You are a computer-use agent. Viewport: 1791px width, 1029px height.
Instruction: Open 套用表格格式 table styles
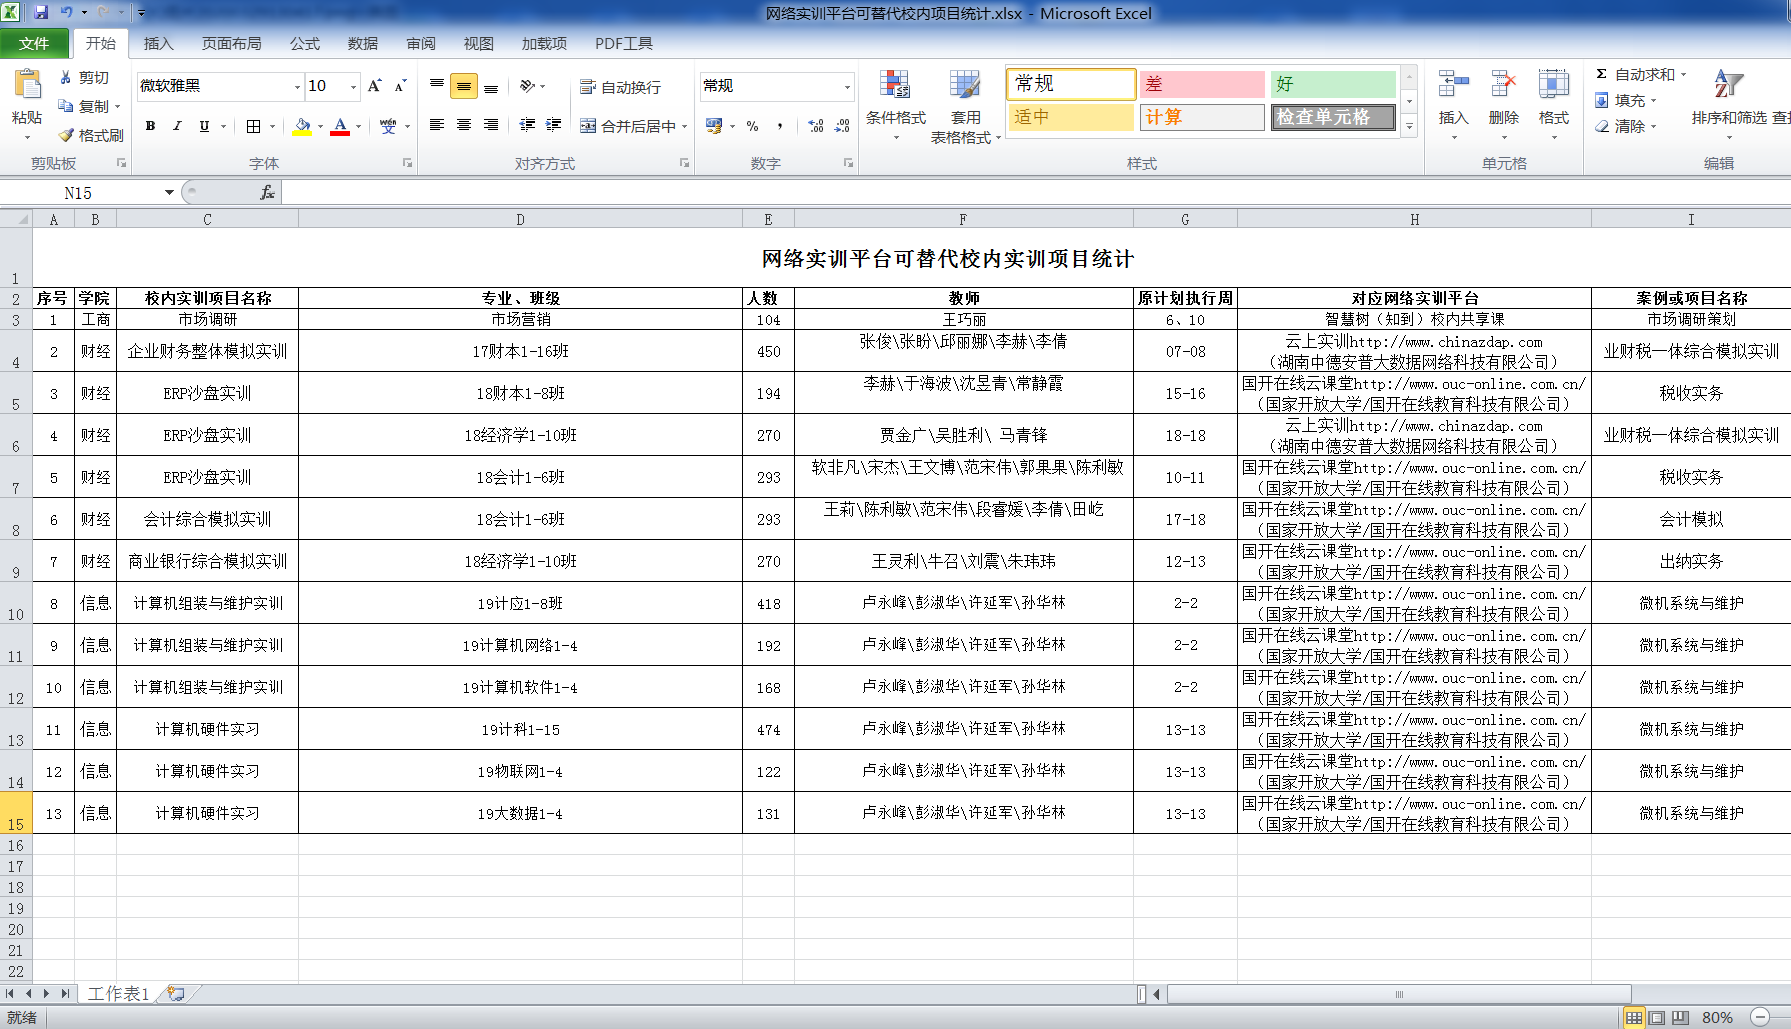tap(965, 107)
